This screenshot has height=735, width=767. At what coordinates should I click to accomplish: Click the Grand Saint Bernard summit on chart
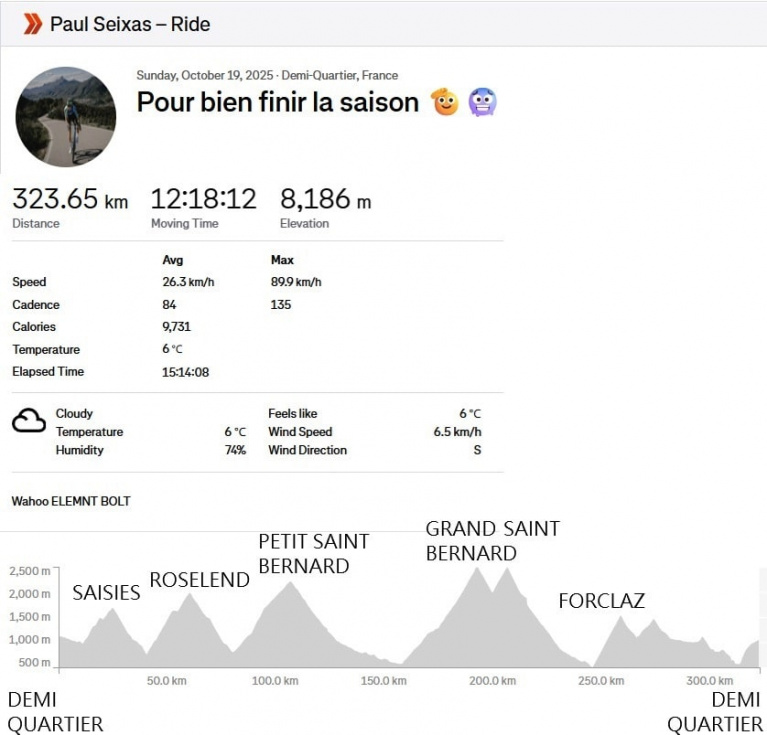click(476, 569)
